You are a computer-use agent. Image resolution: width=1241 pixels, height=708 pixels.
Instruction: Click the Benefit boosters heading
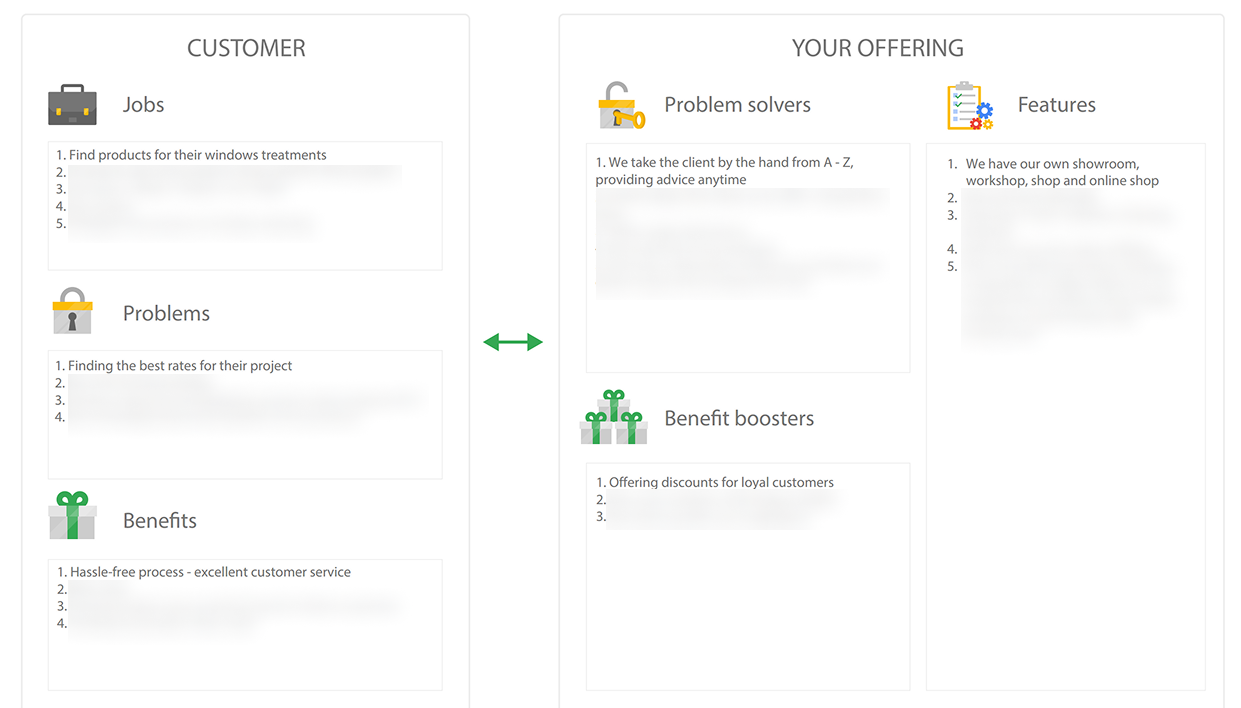[739, 418]
